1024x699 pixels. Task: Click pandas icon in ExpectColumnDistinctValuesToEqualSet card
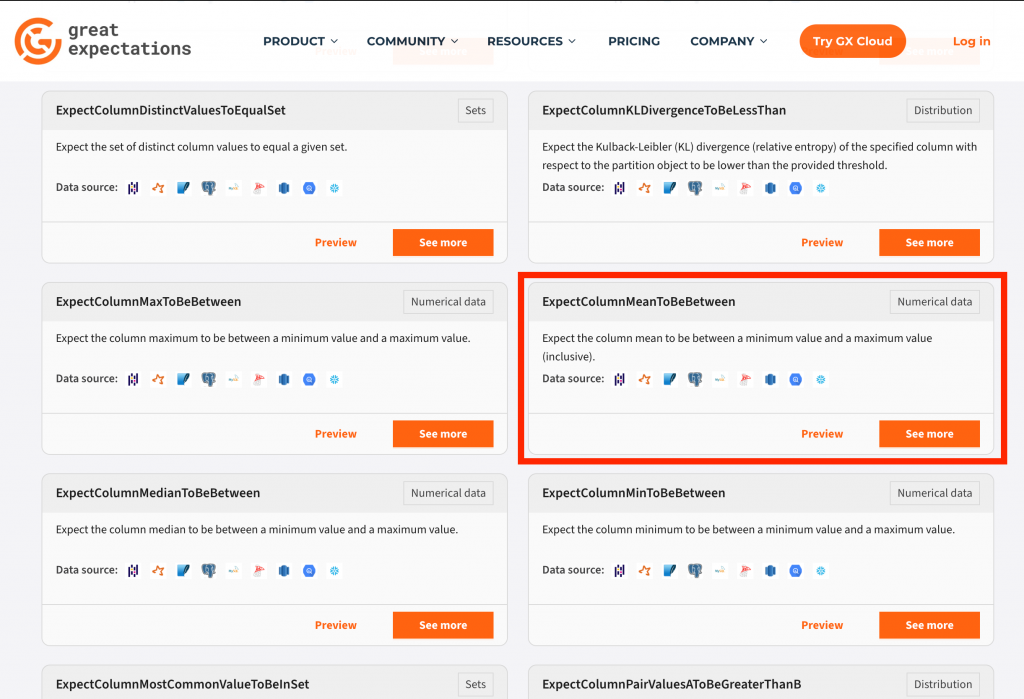(x=133, y=188)
